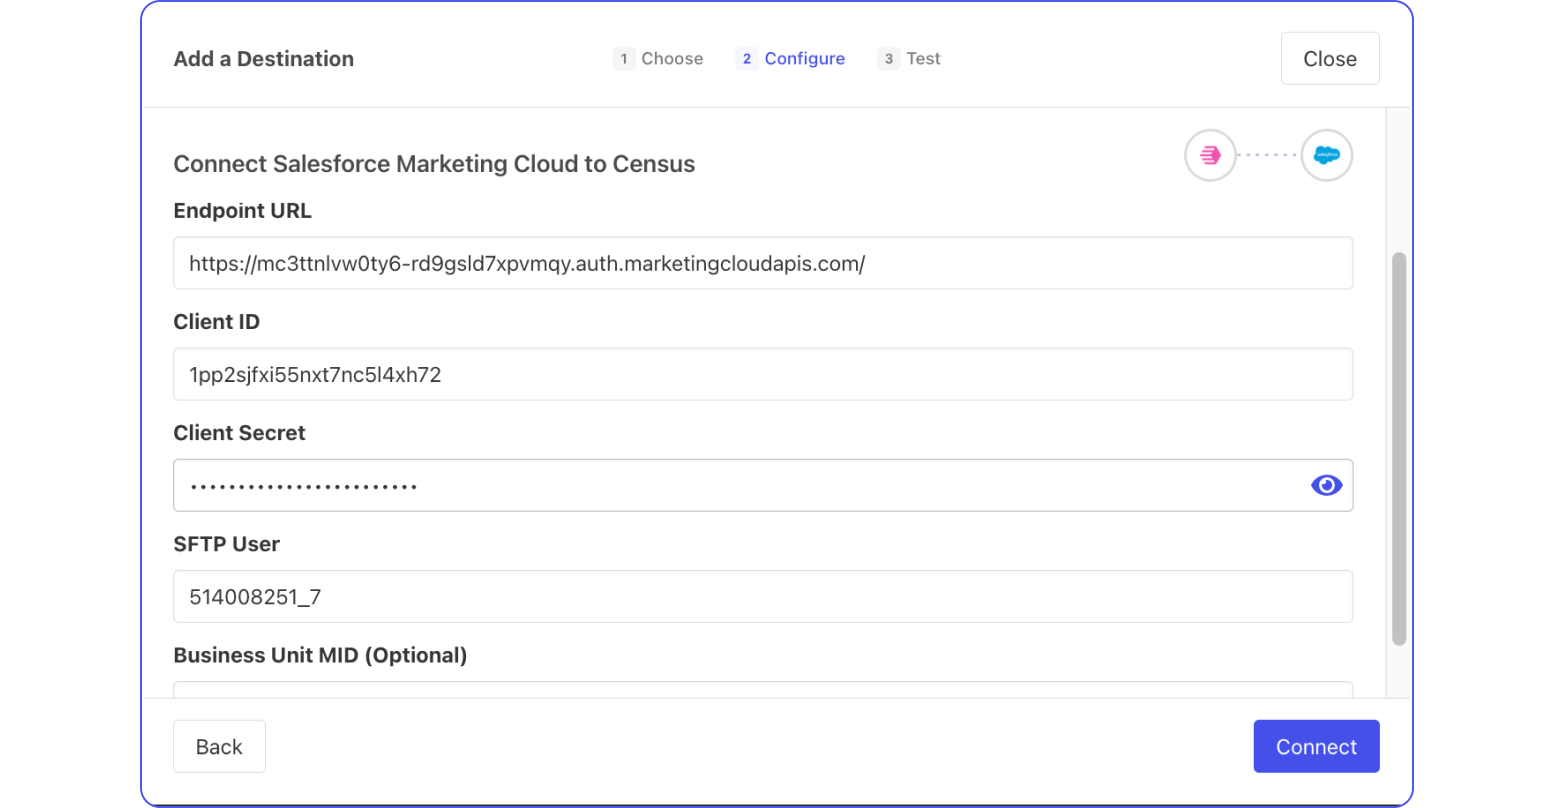
Task: Click the SFTP User label
Action: pos(226,544)
